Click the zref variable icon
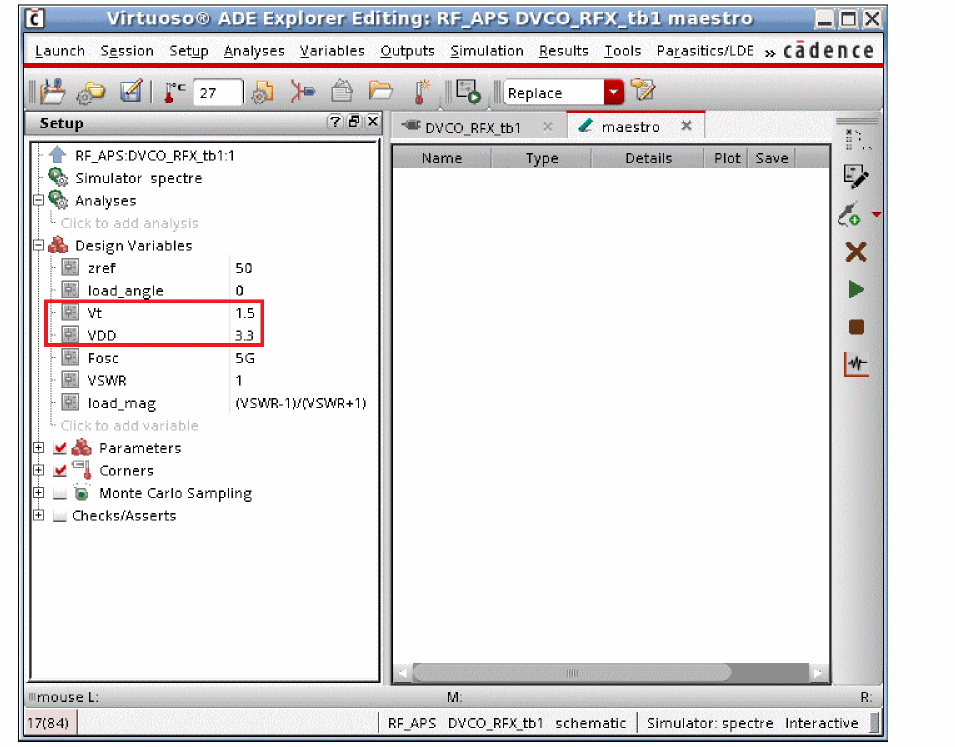Viewport: 955px width, 747px height. (x=70, y=267)
